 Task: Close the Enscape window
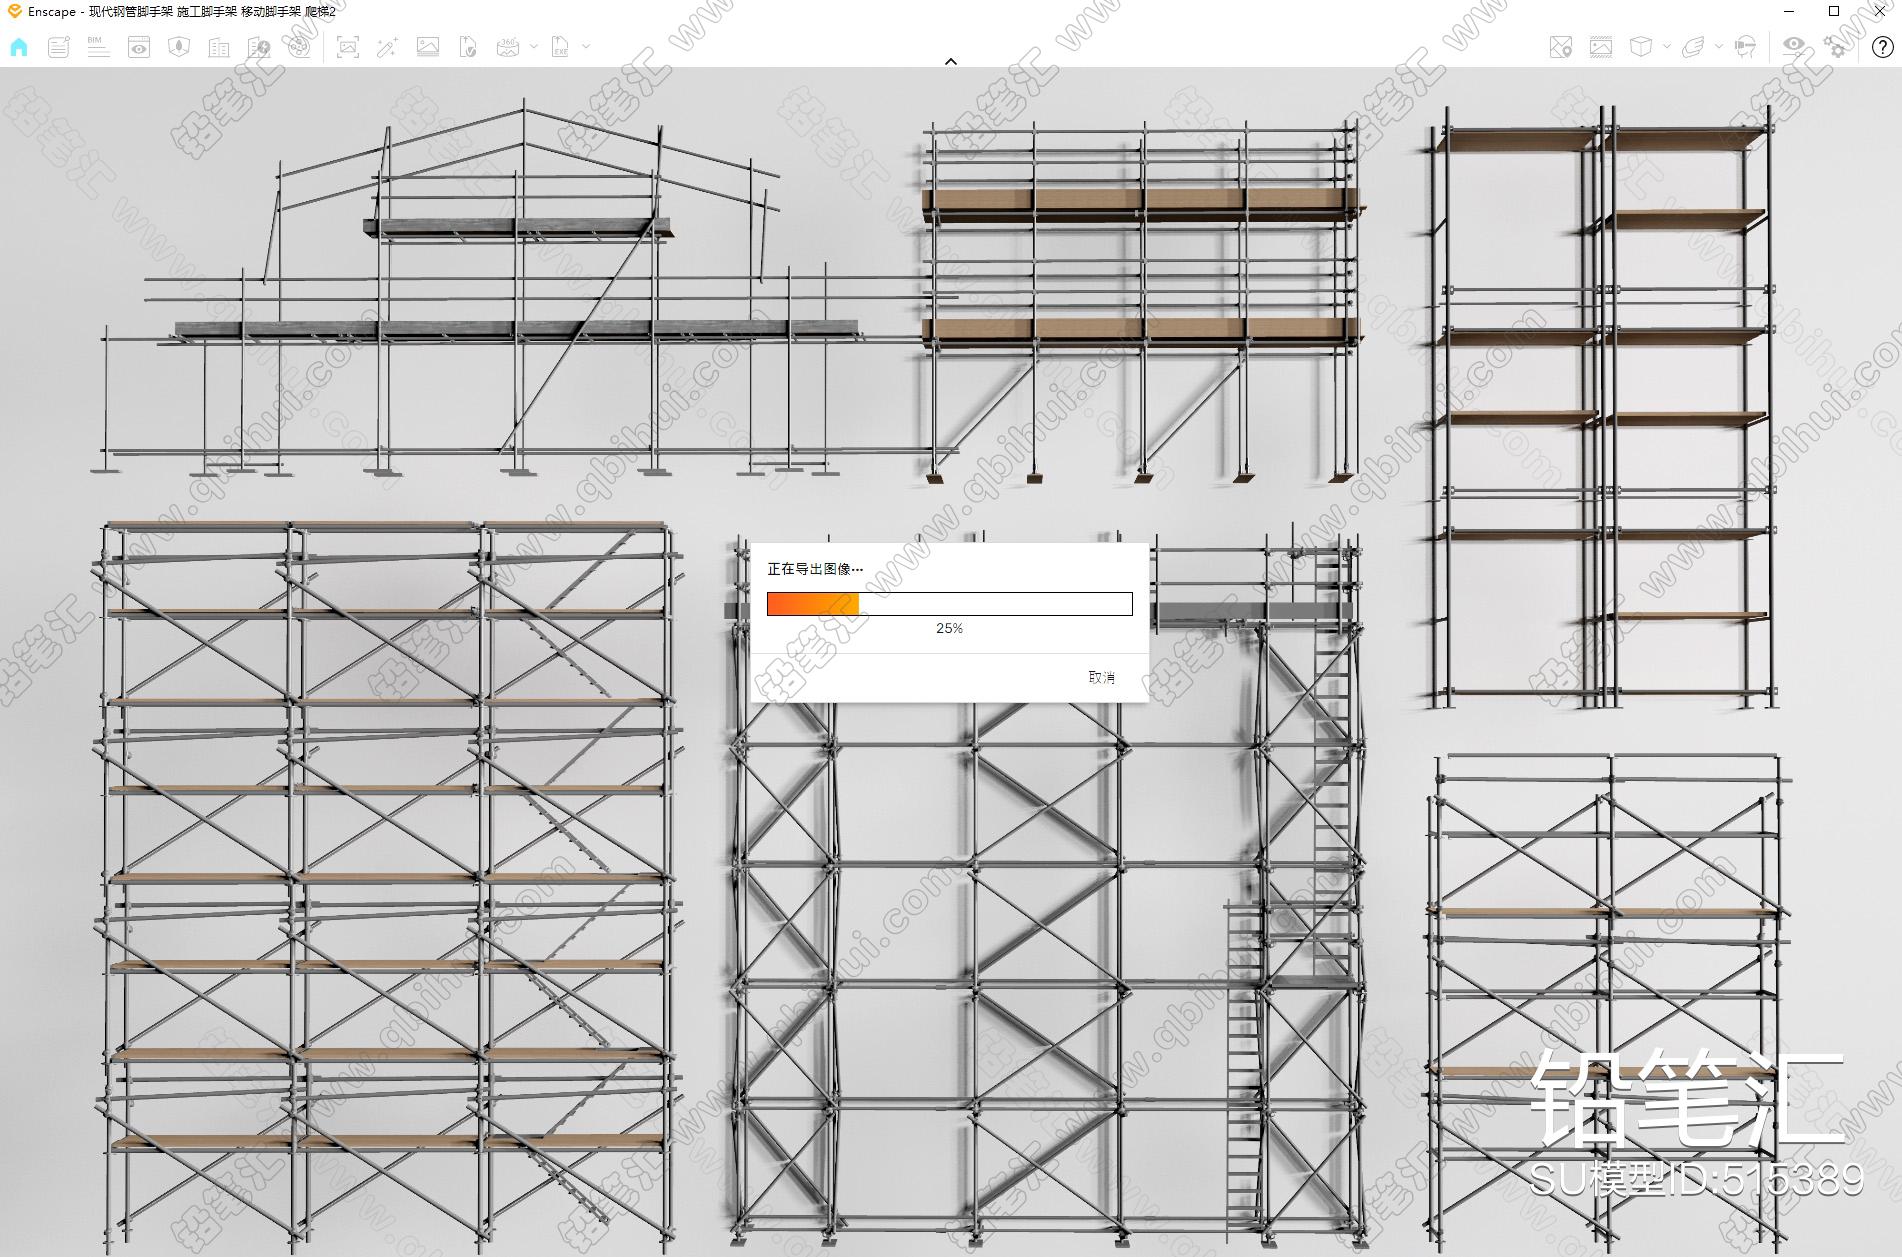1879,11
